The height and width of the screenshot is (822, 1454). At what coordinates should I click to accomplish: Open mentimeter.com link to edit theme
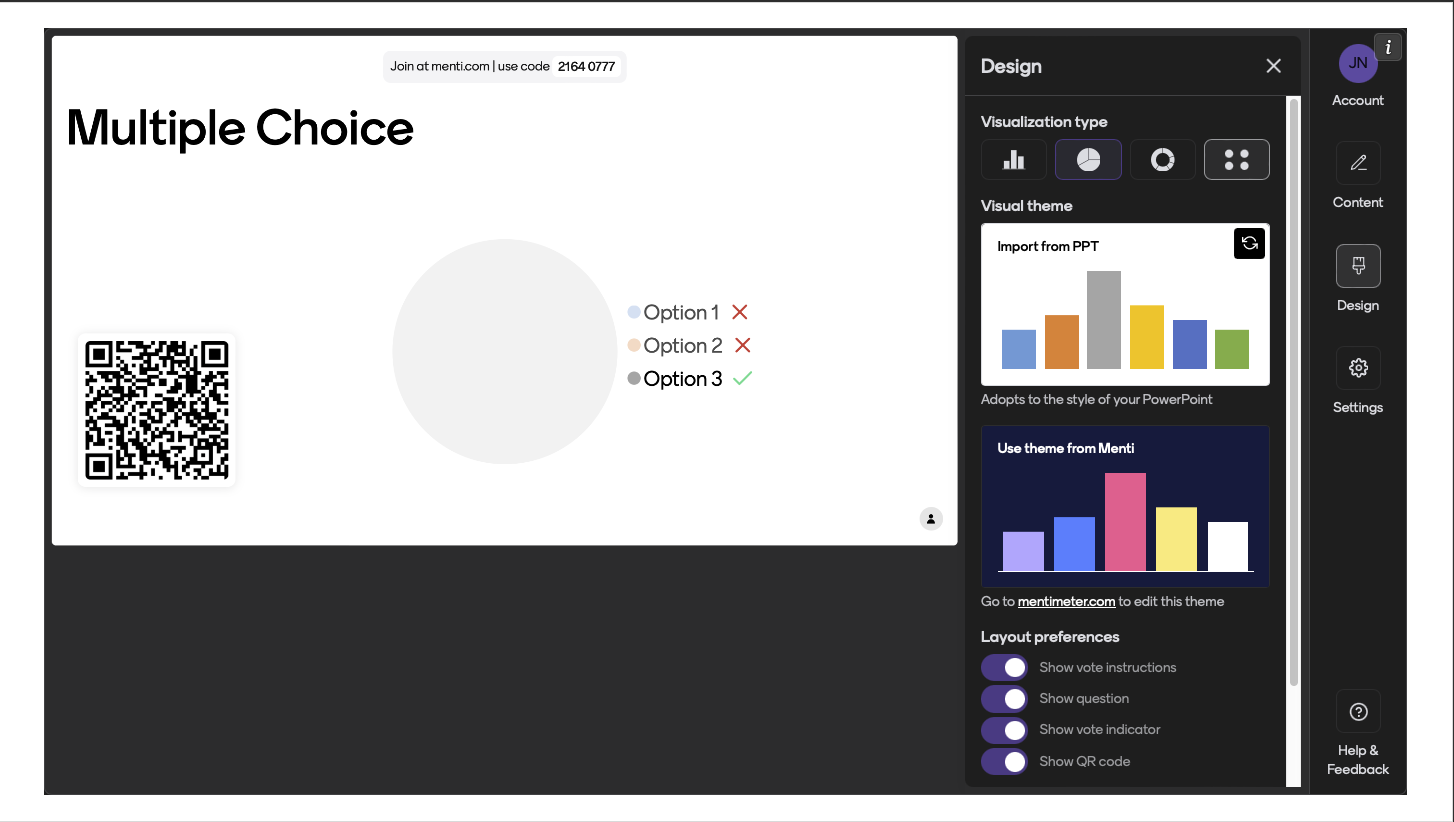1066,601
